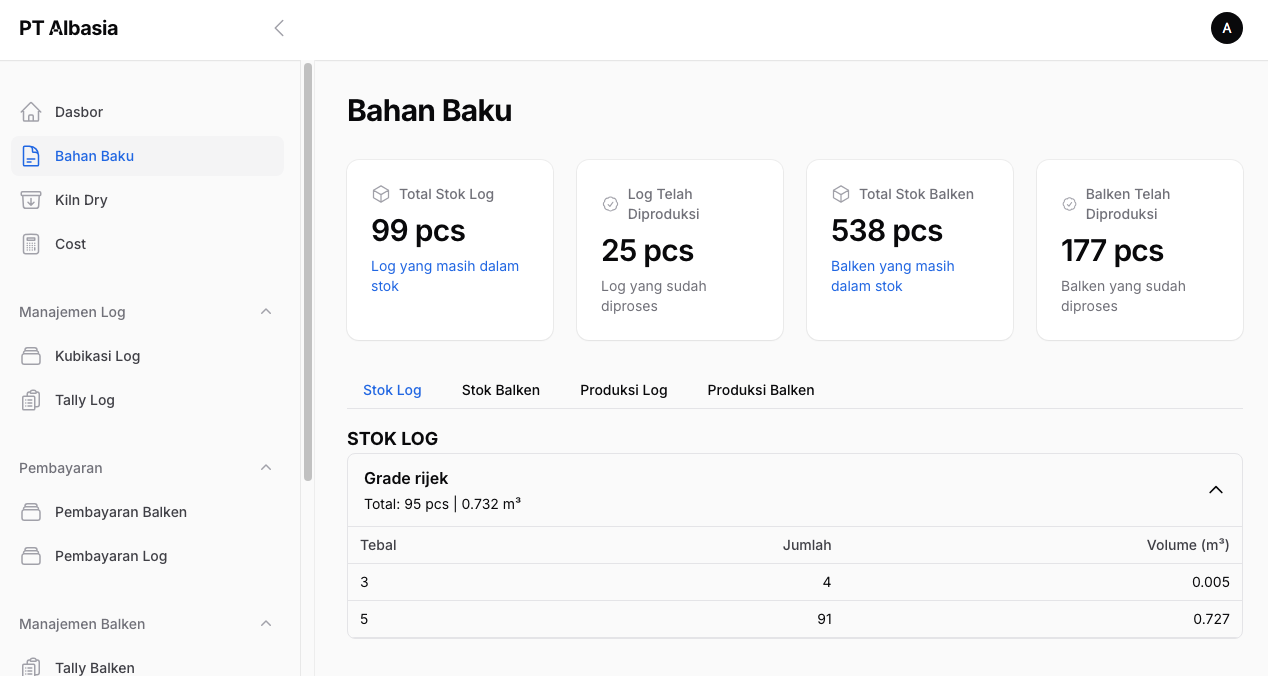The image size is (1268, 676).
Task: Click the Cost calculator icon
Action: click(x=31, y=244)
